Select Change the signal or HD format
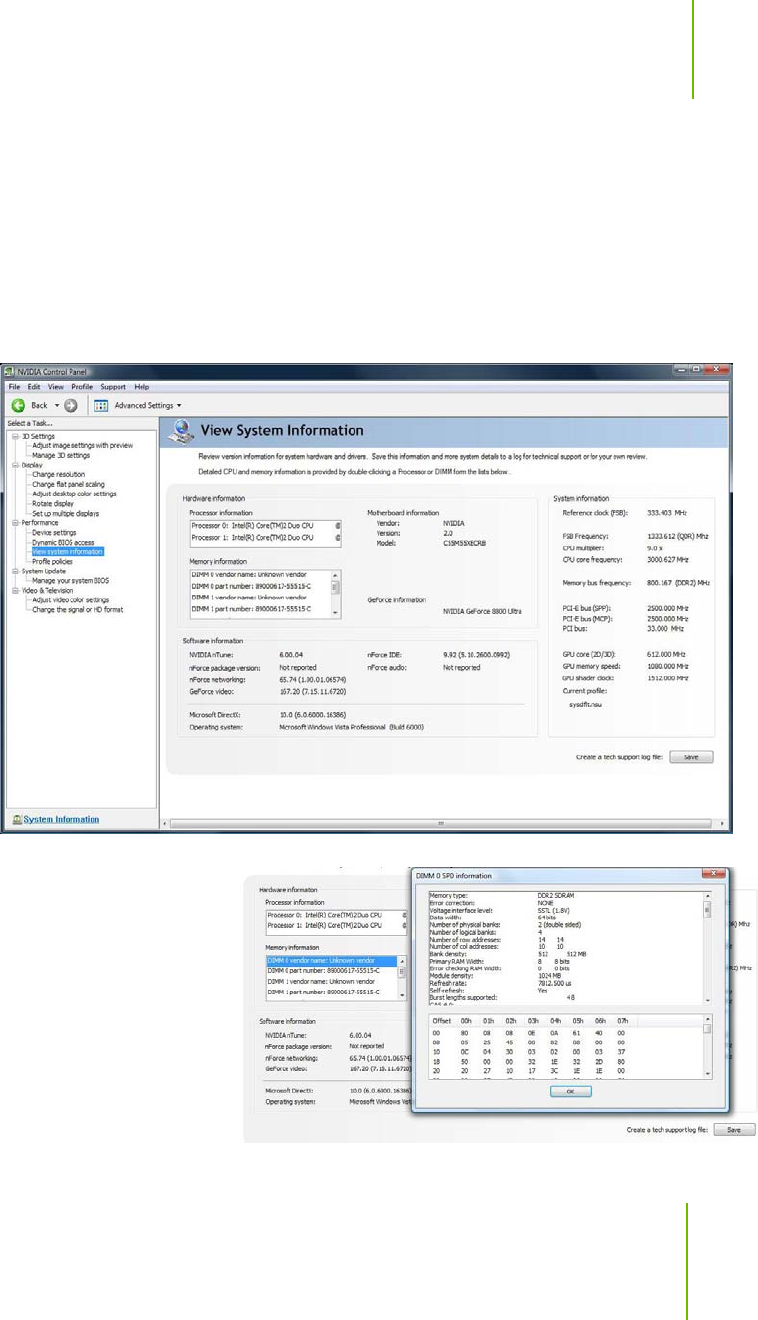Image resolution: width=758 pixels, height=1320 pixels. tap(78, 609)
